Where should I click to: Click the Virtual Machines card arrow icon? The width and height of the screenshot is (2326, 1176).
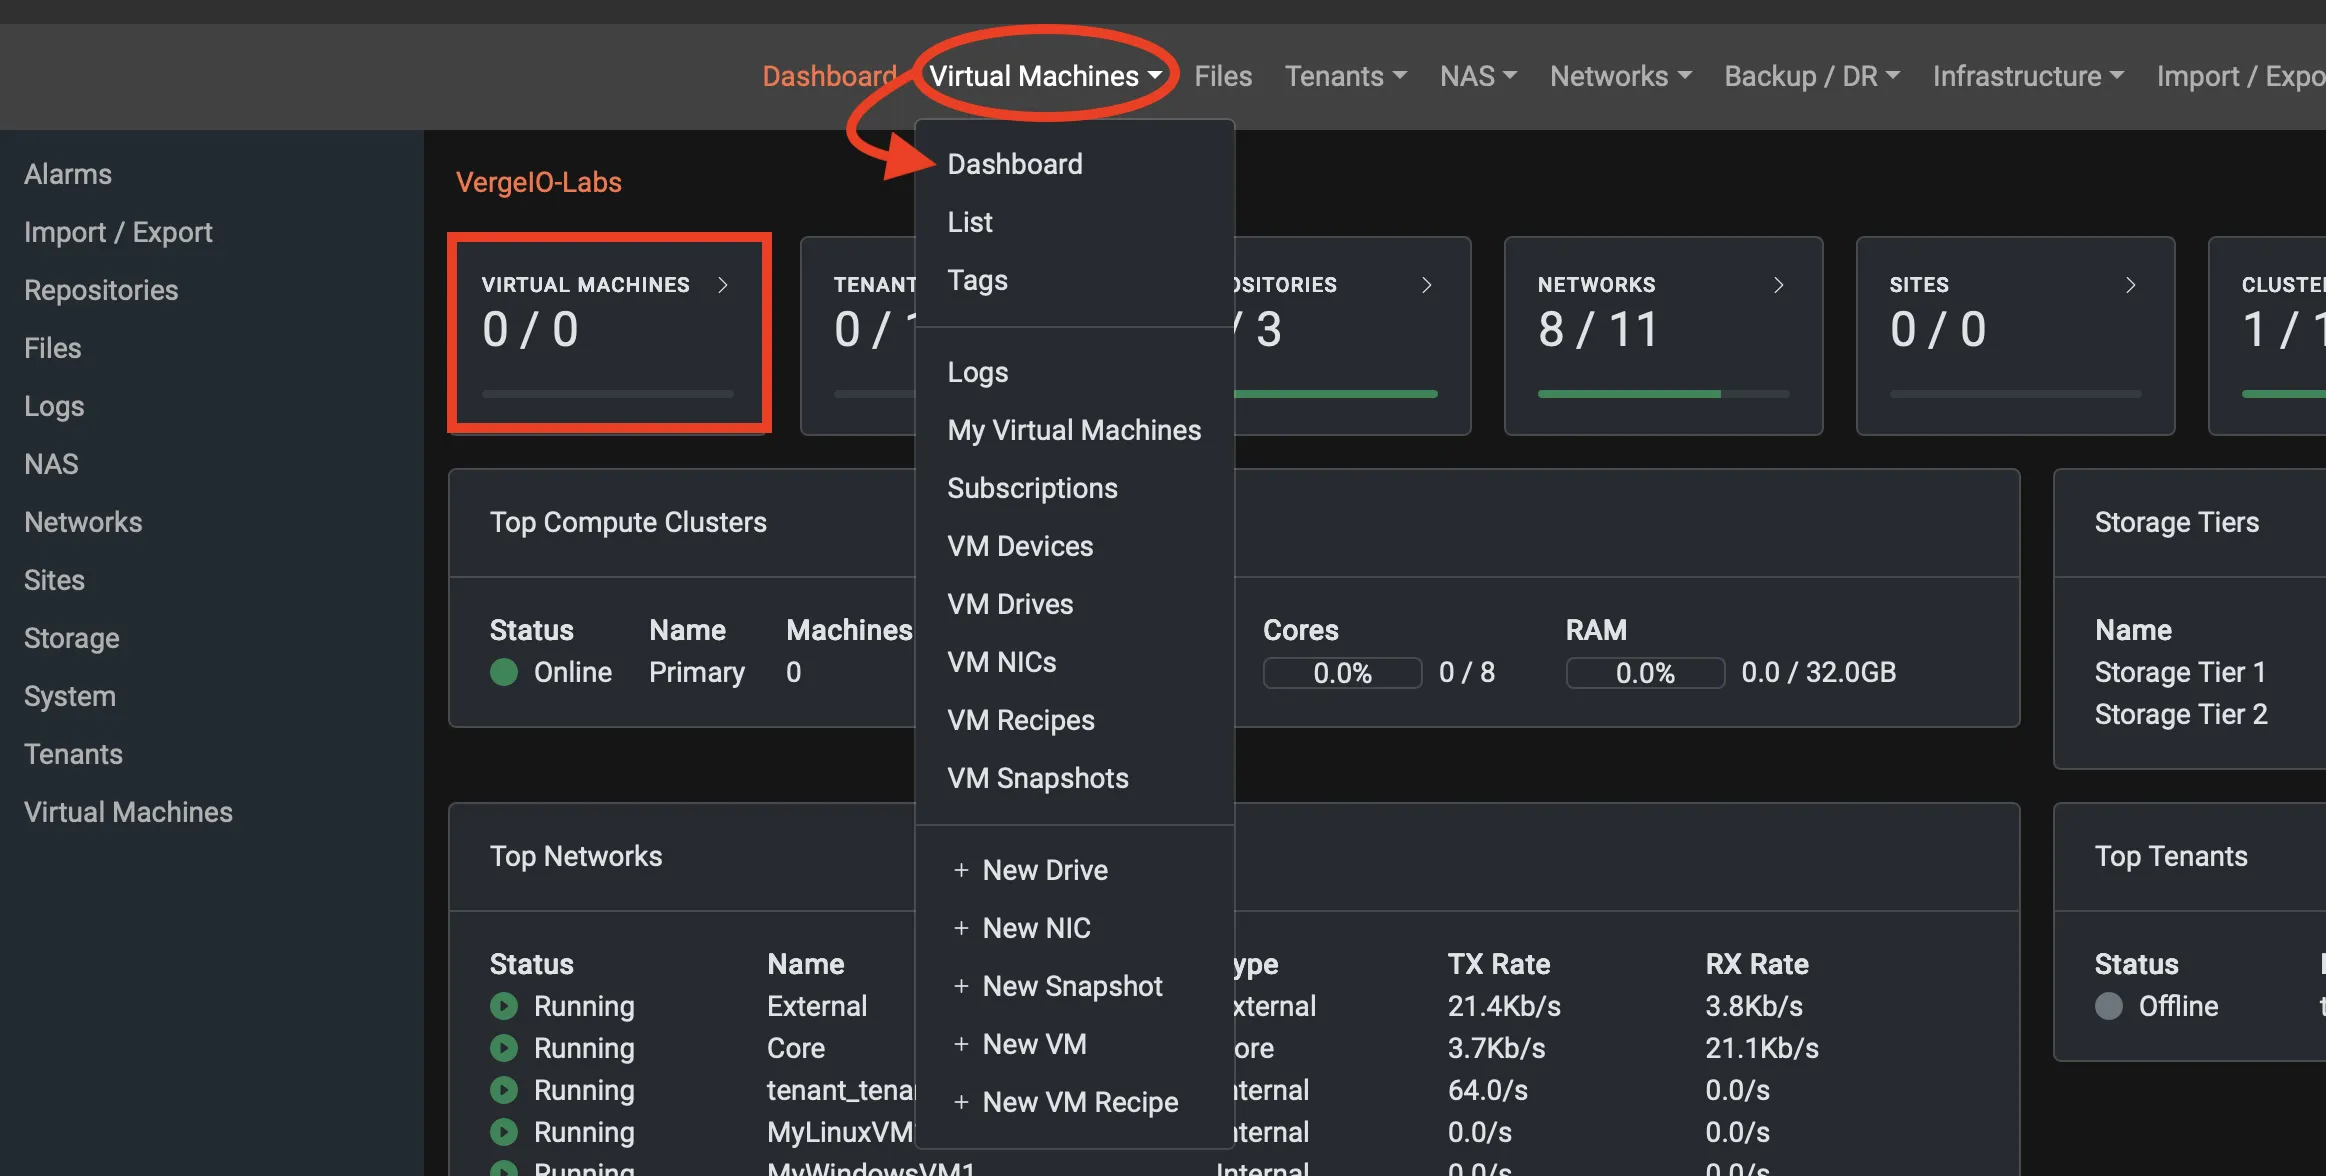724,284
